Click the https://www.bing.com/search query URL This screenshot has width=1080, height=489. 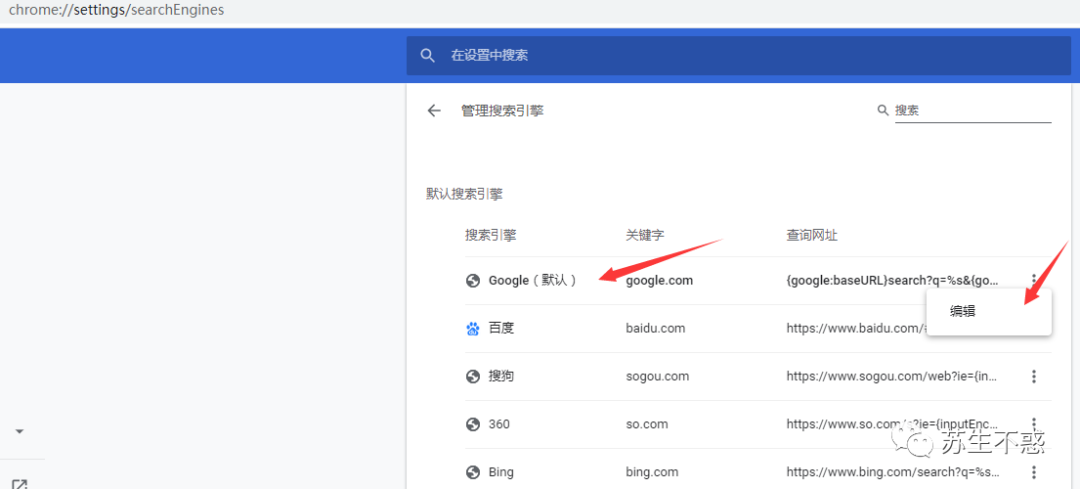pyautogui.click(x=893, y=472)
